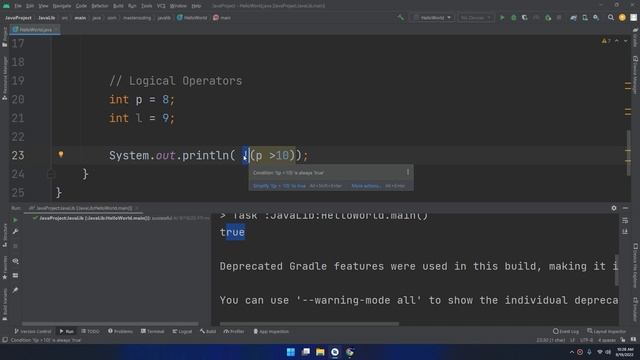Click the Sync Project with Gradle Files icon
The height and width of the screenshot is (360, 640).
(x=573, y=18)
